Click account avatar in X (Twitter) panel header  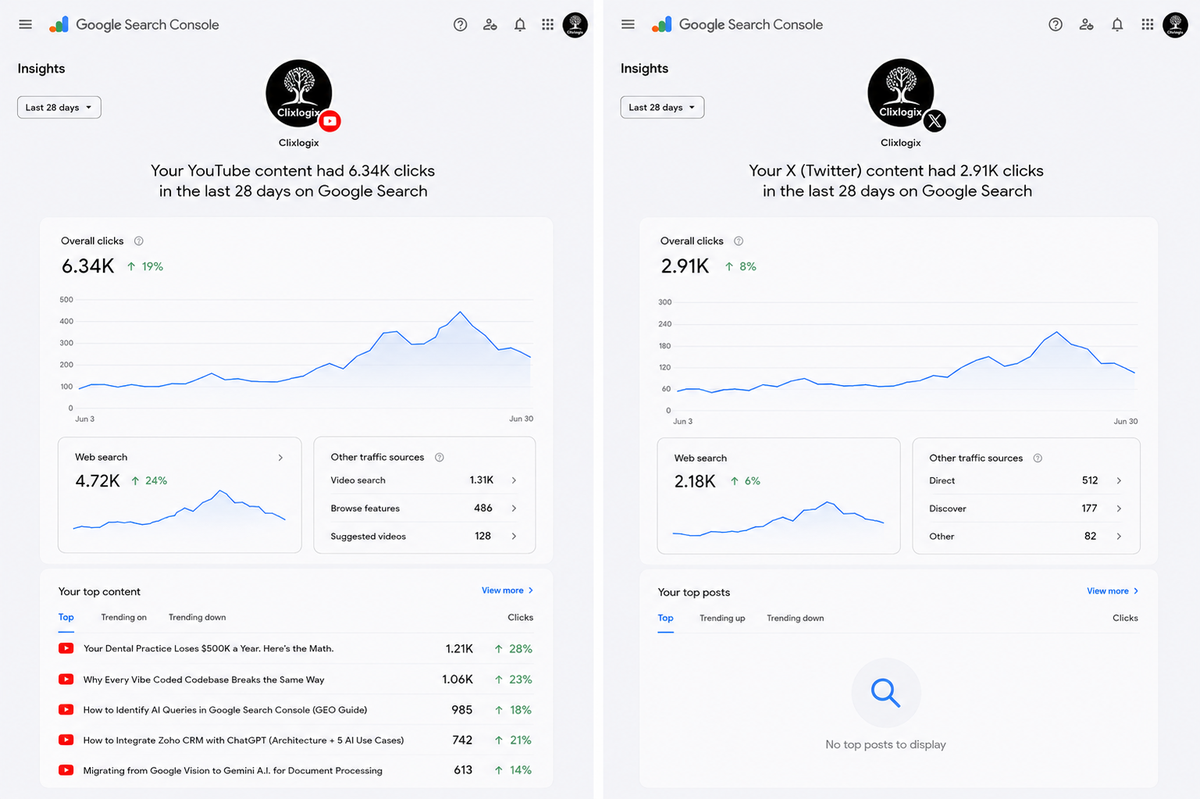pyautogui.click(x=1175, y=25)
